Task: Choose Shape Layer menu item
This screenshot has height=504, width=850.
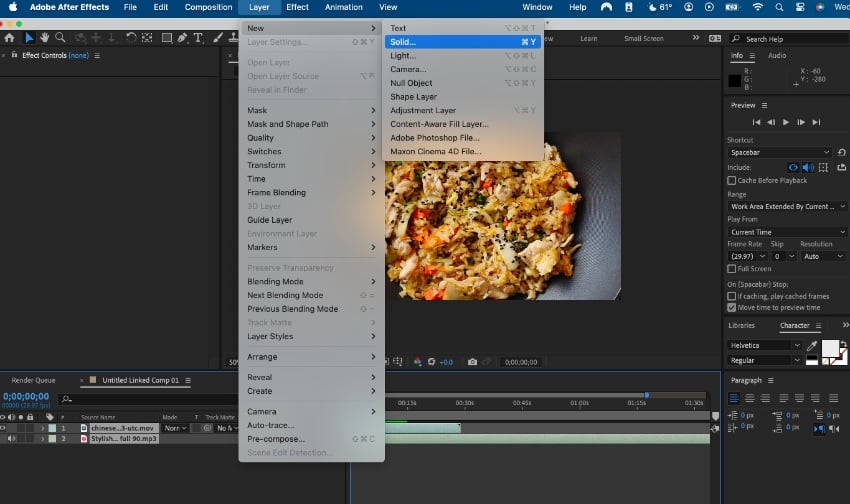Action: coord(462,96)
